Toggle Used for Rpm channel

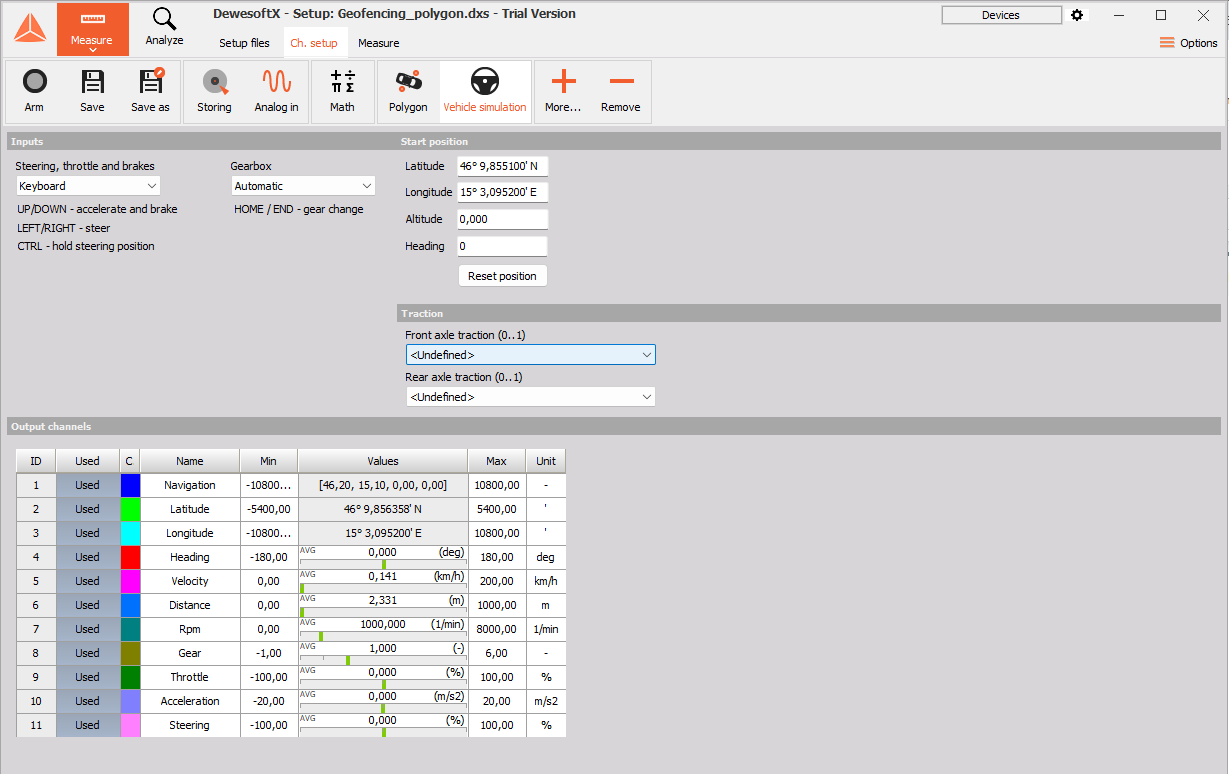click(87, 629)
